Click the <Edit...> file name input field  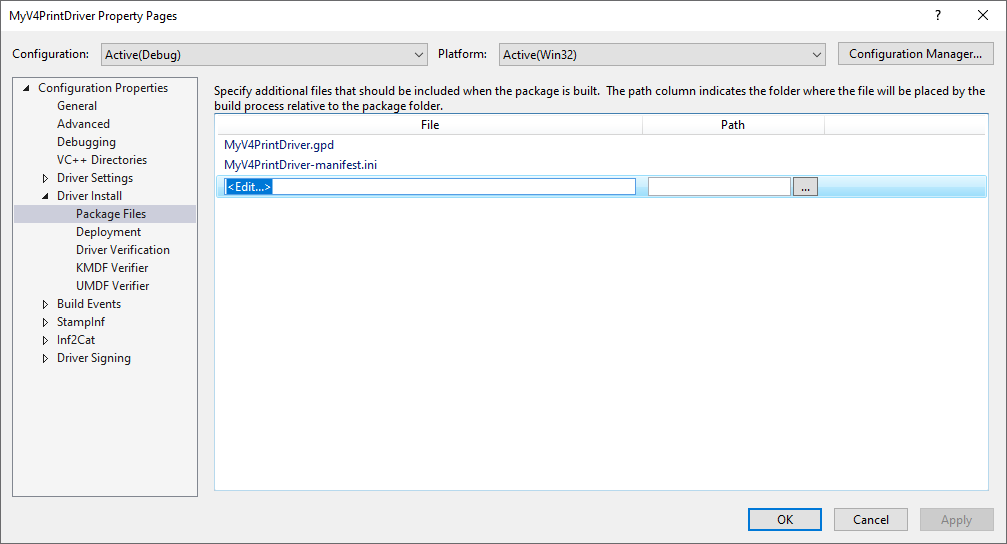430,187
